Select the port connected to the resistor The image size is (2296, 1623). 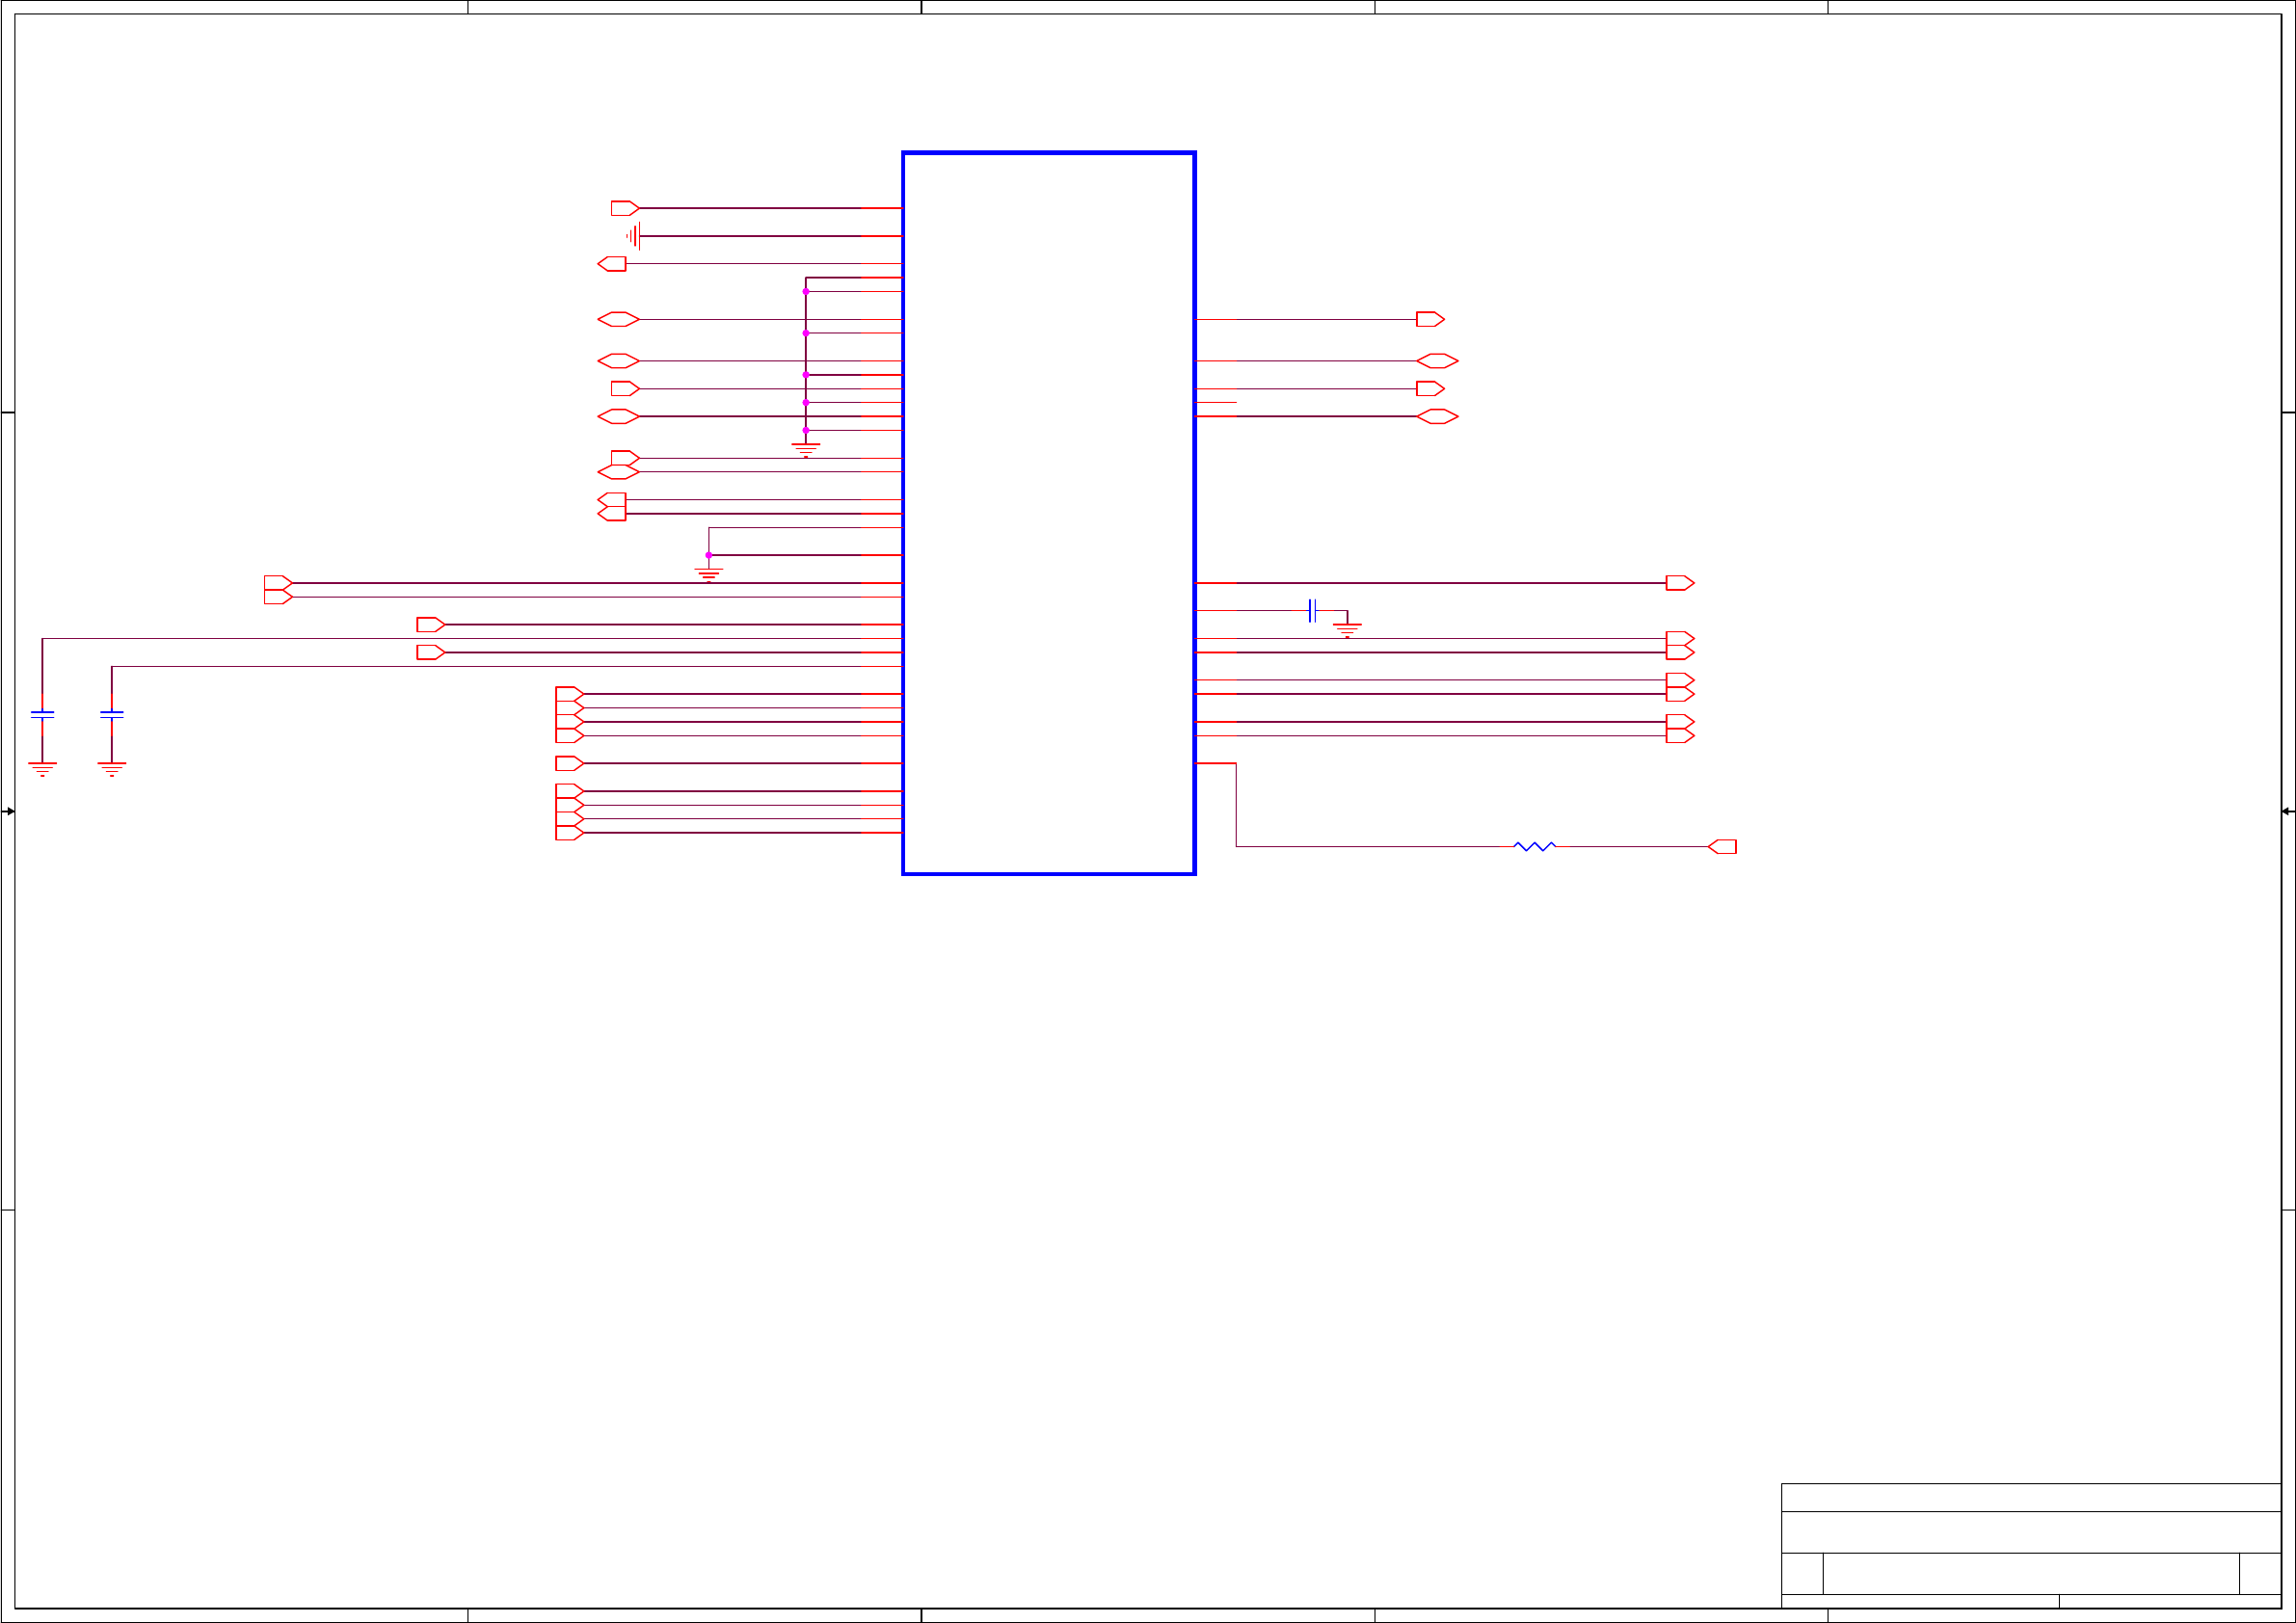coord(1722,847)
